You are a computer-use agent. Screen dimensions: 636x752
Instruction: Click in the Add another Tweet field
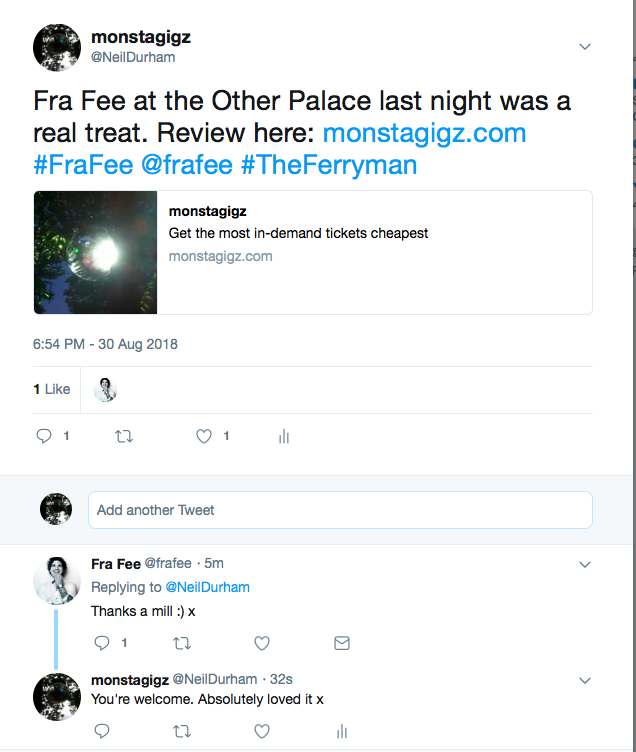(340, 510)
